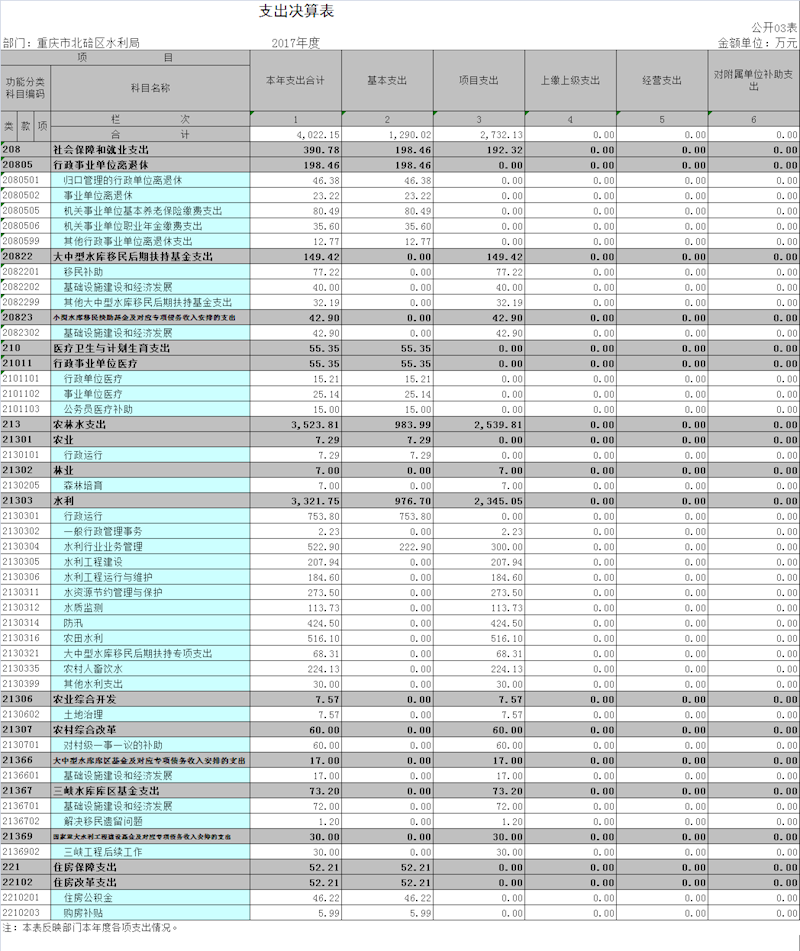800x951 pixels.
Task: Click the 经营支出 column header
Action: (x=662, y=80)
